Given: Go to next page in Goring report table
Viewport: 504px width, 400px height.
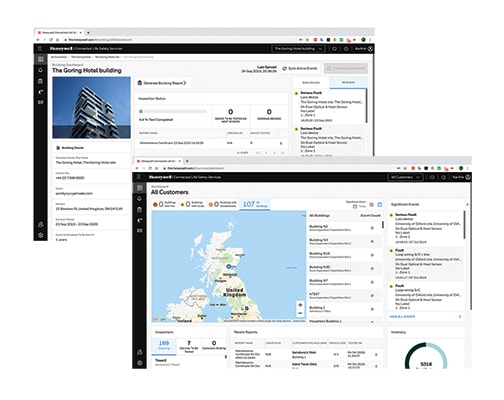Looking at the screenshot, I should [x=274, y=153].
